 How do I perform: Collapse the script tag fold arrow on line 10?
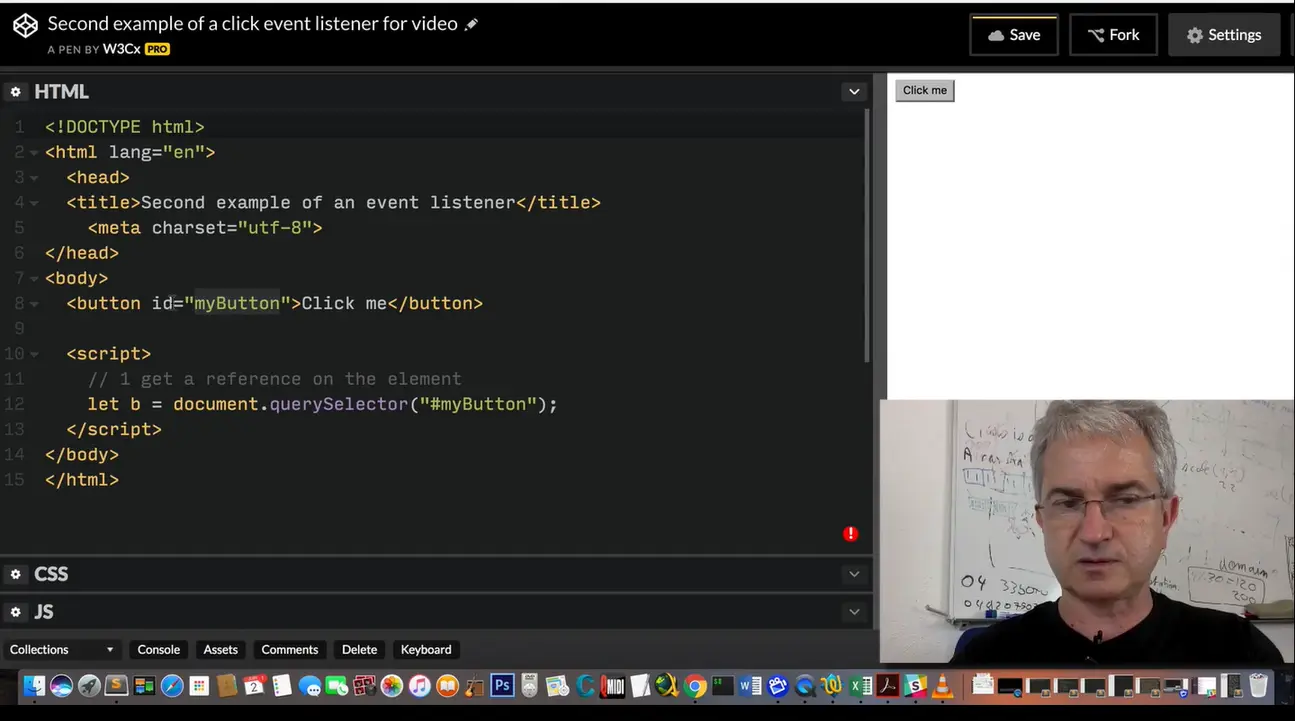[x=34, y=354]
